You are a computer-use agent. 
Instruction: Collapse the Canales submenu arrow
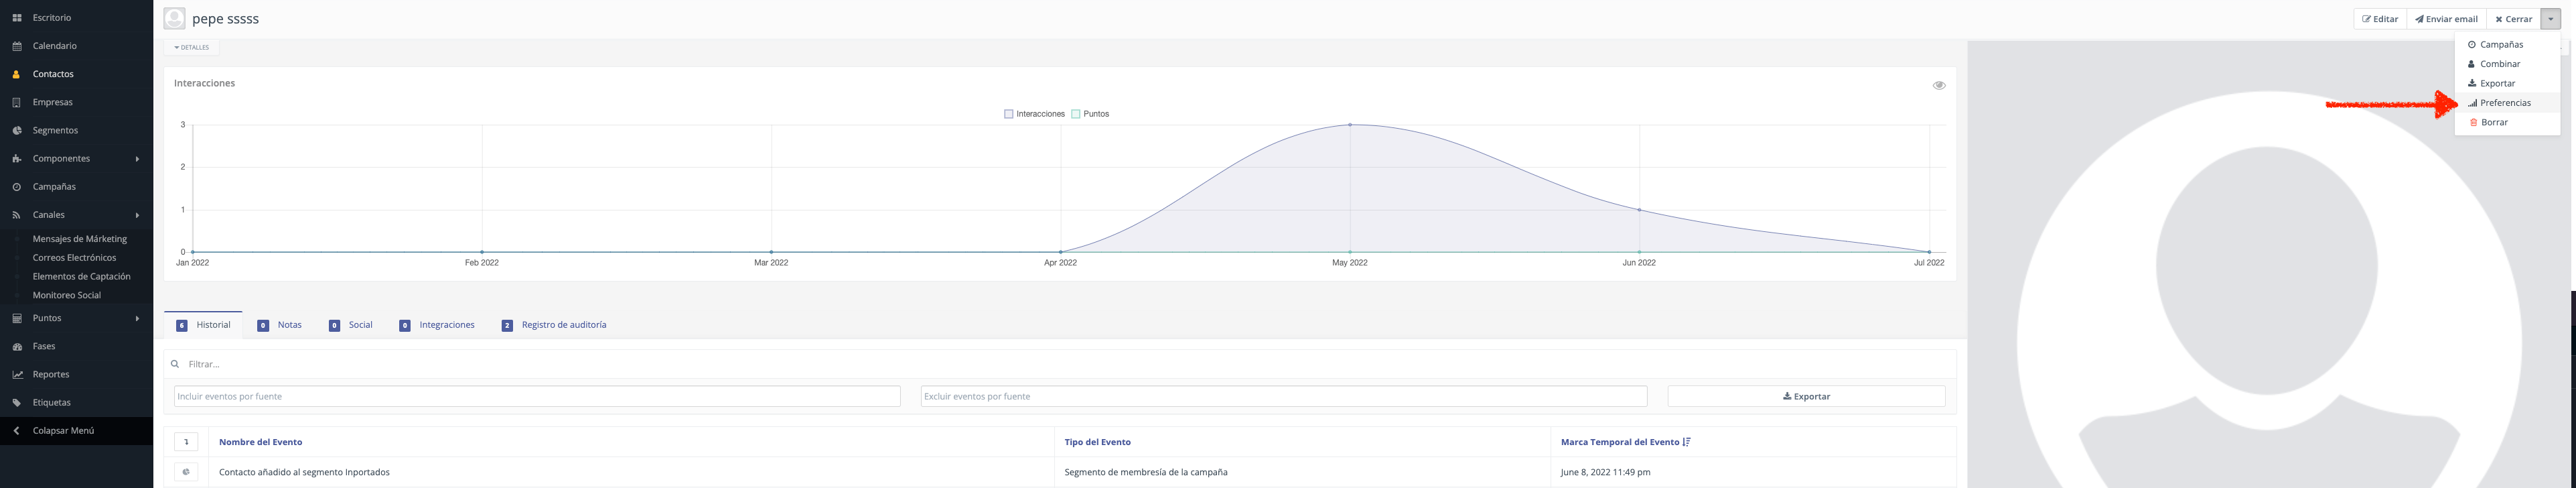point(137,215)
